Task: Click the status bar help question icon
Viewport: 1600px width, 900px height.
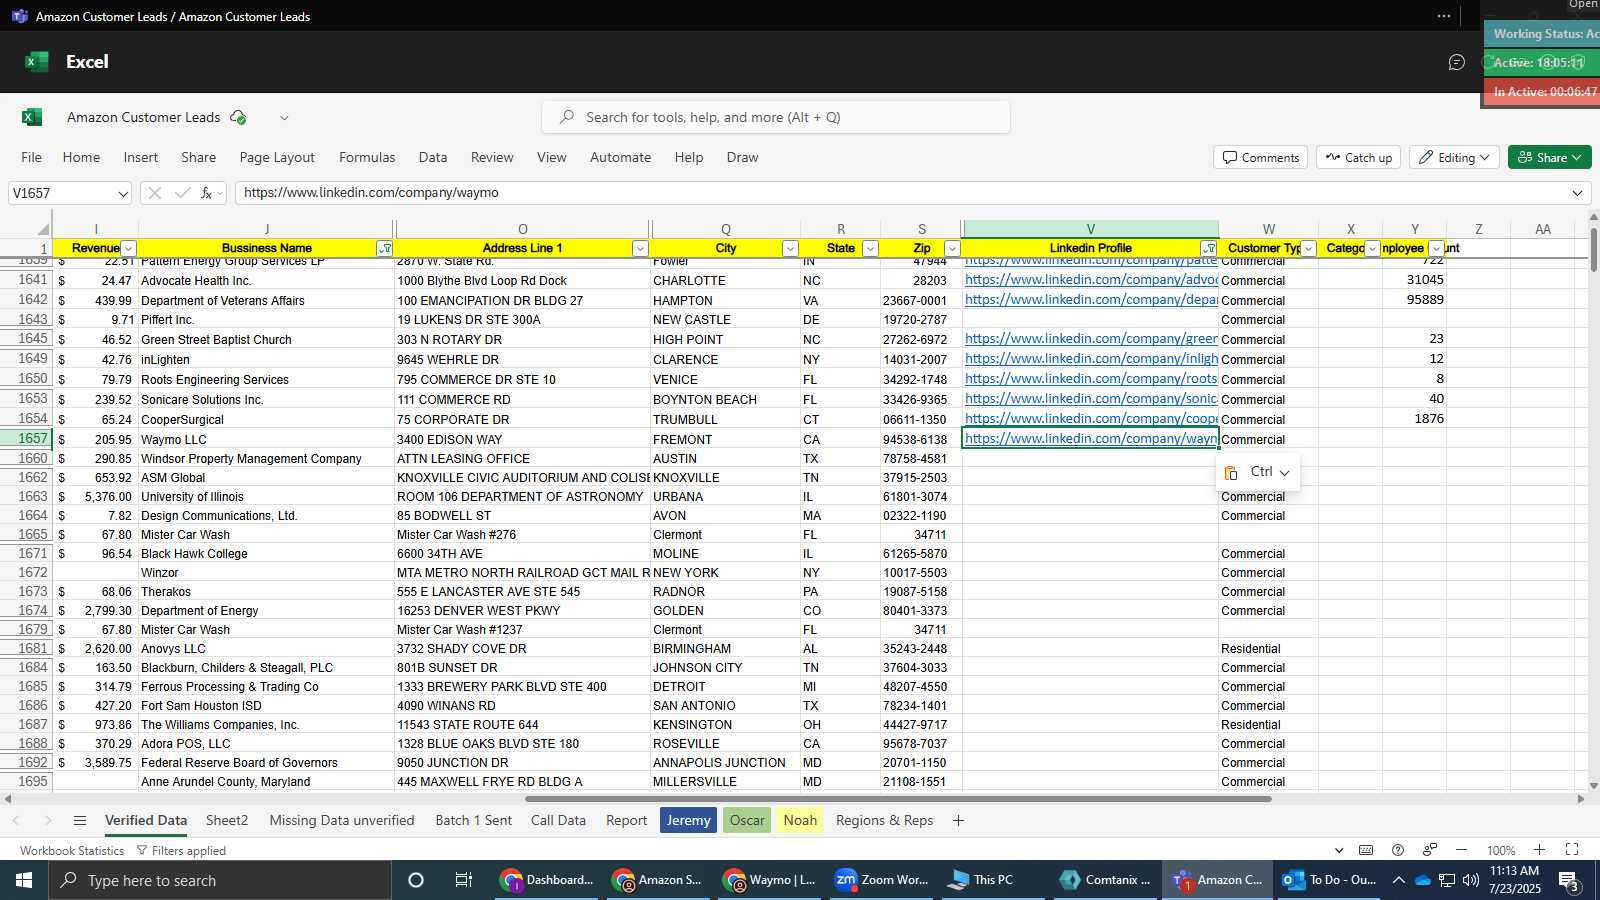Action: 1398,850
